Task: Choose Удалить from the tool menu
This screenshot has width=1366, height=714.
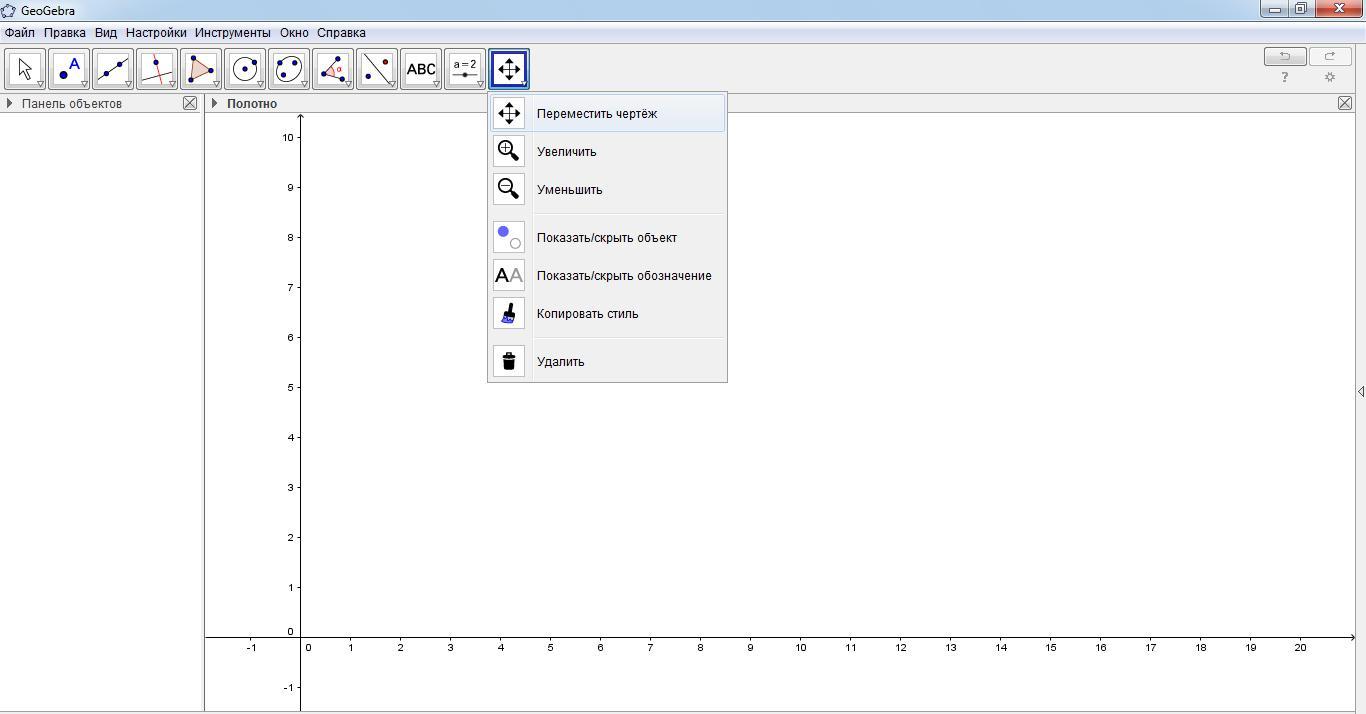Action: pos(608,361)
